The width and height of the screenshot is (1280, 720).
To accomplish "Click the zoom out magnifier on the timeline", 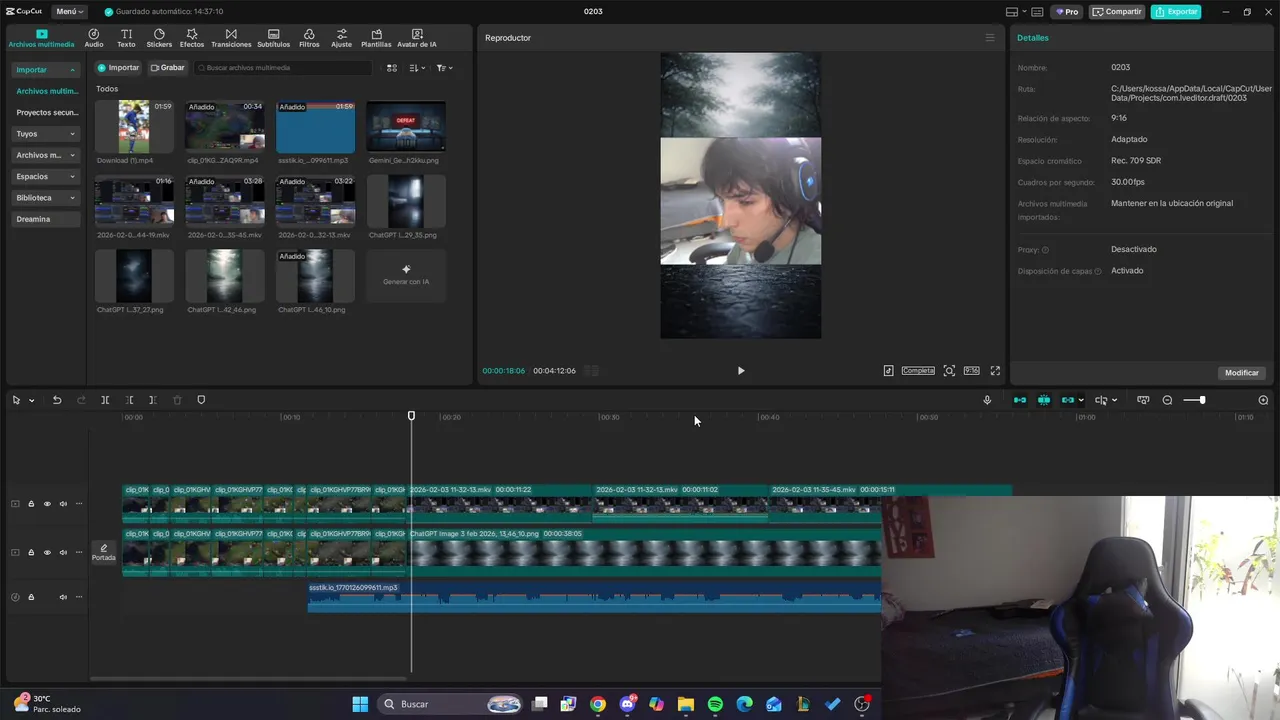I will [1167, 400].
